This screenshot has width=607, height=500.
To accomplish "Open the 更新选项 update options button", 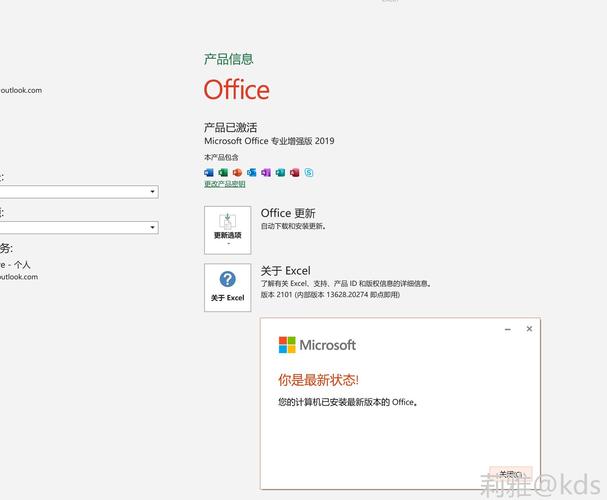I will coord(228,230).
